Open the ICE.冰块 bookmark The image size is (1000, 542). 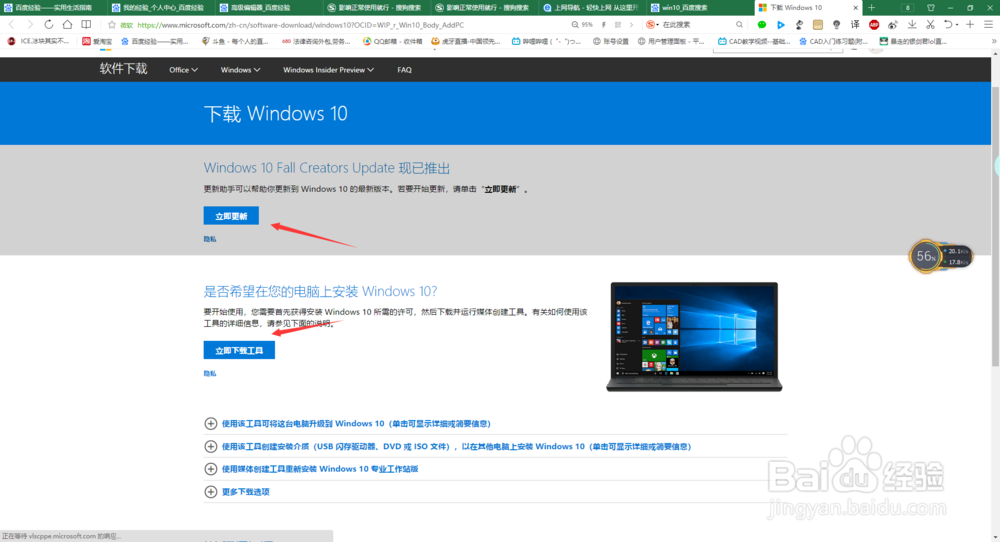[x=37, y=41]
